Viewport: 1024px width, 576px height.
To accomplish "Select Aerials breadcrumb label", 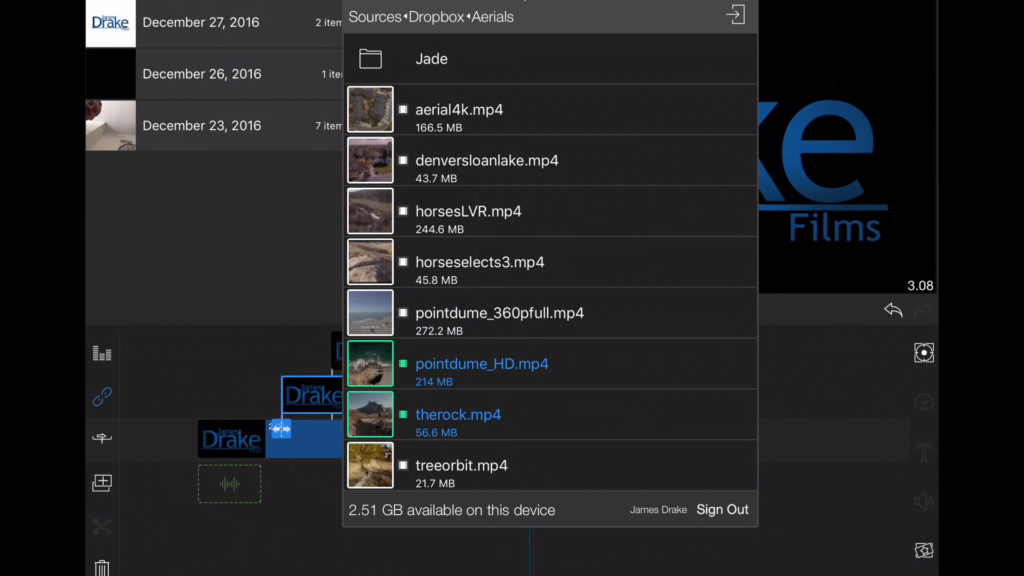I will tap(492, 17).
